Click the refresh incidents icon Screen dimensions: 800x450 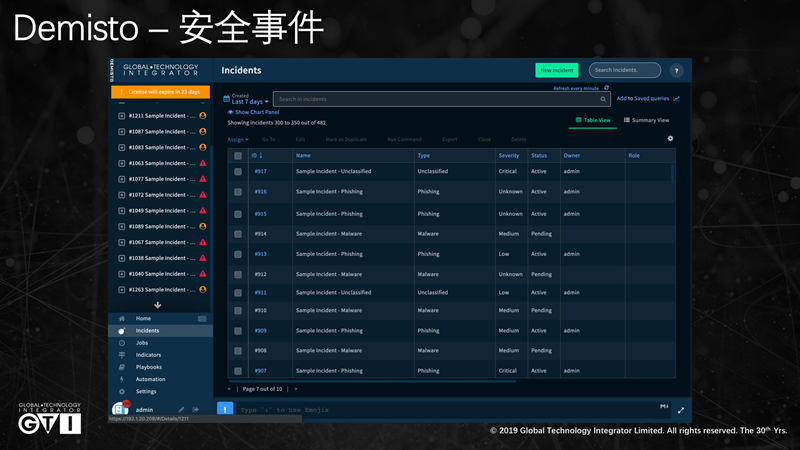[606, 88]
